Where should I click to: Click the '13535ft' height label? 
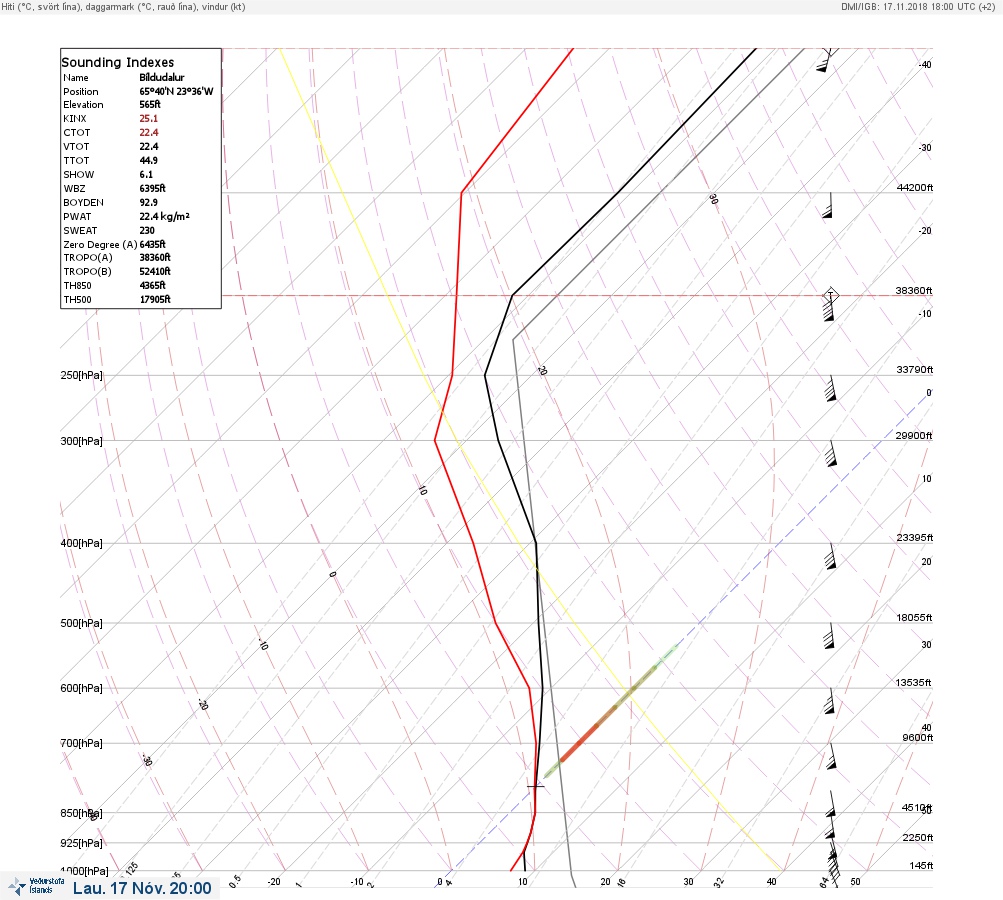pos(913,683)
